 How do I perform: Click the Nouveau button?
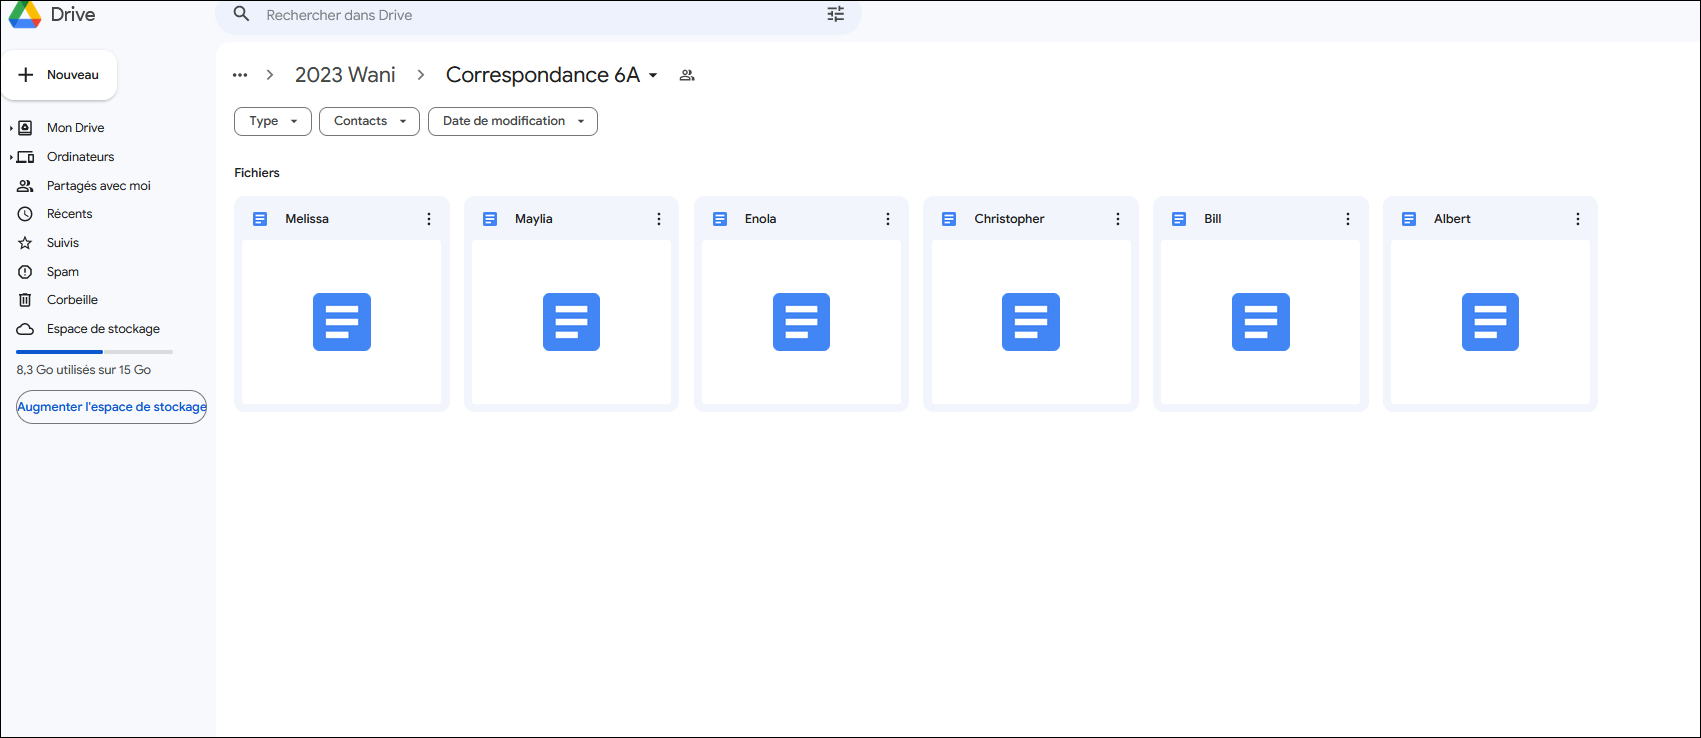pyautogui.click(x=59, y=75)
